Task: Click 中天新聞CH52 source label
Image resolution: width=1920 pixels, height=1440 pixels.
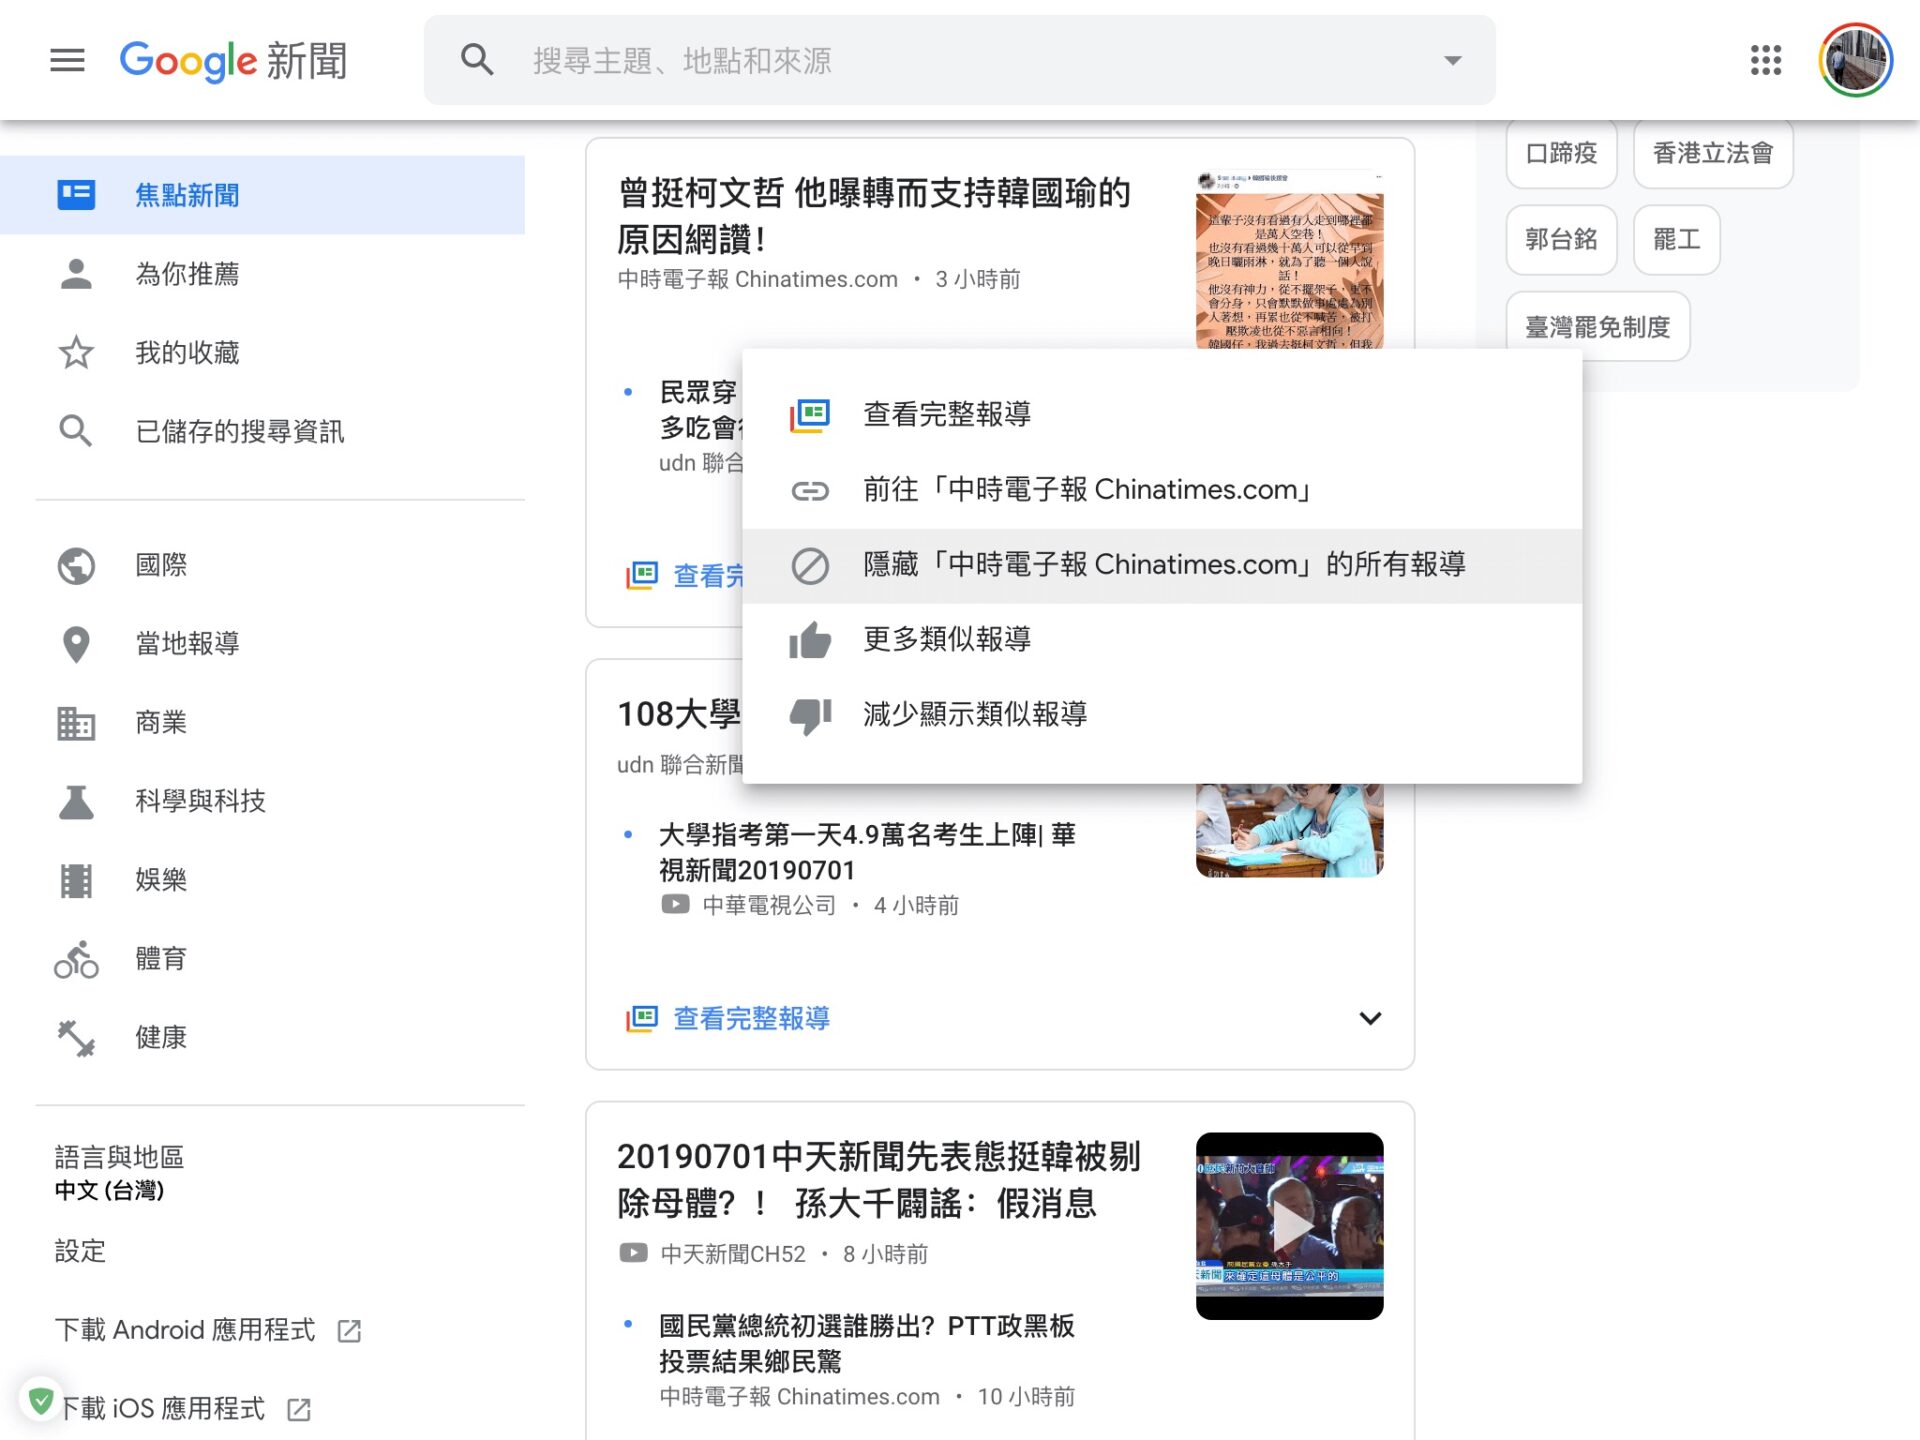Action: [x=732, y=1254]
